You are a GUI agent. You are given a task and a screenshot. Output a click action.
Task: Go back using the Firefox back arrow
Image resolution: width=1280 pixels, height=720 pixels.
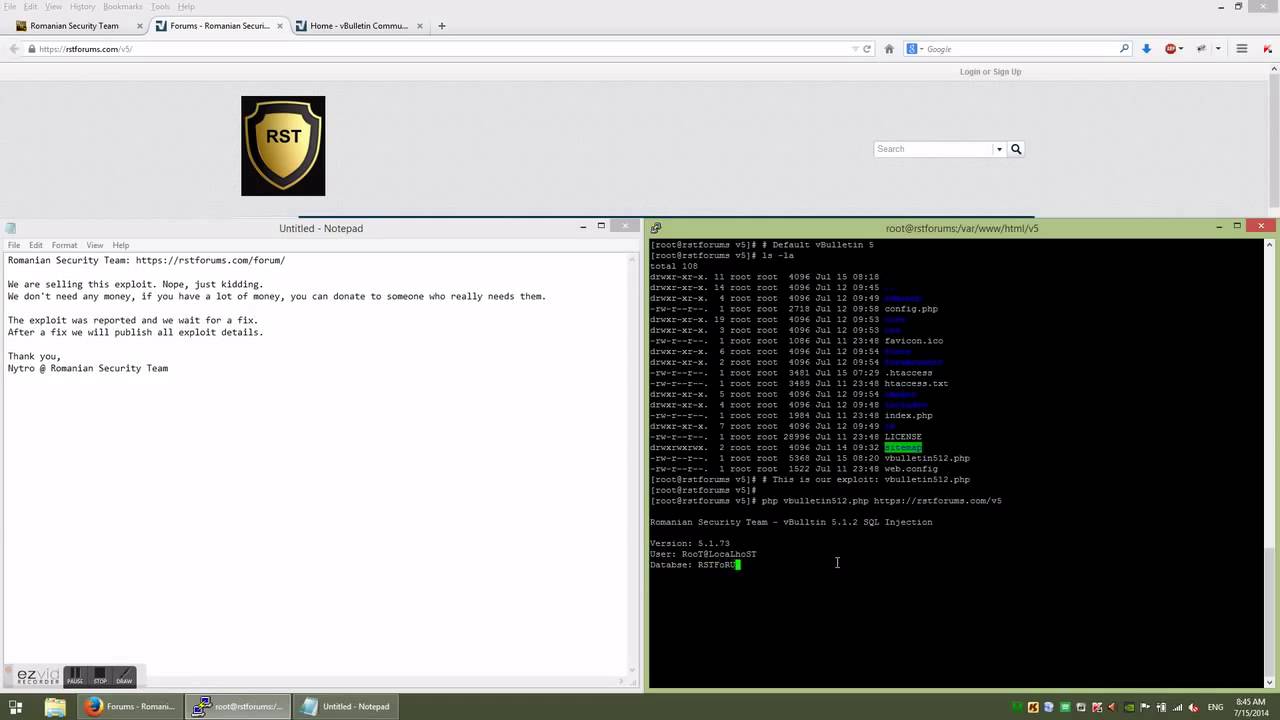tap(14, 48)
